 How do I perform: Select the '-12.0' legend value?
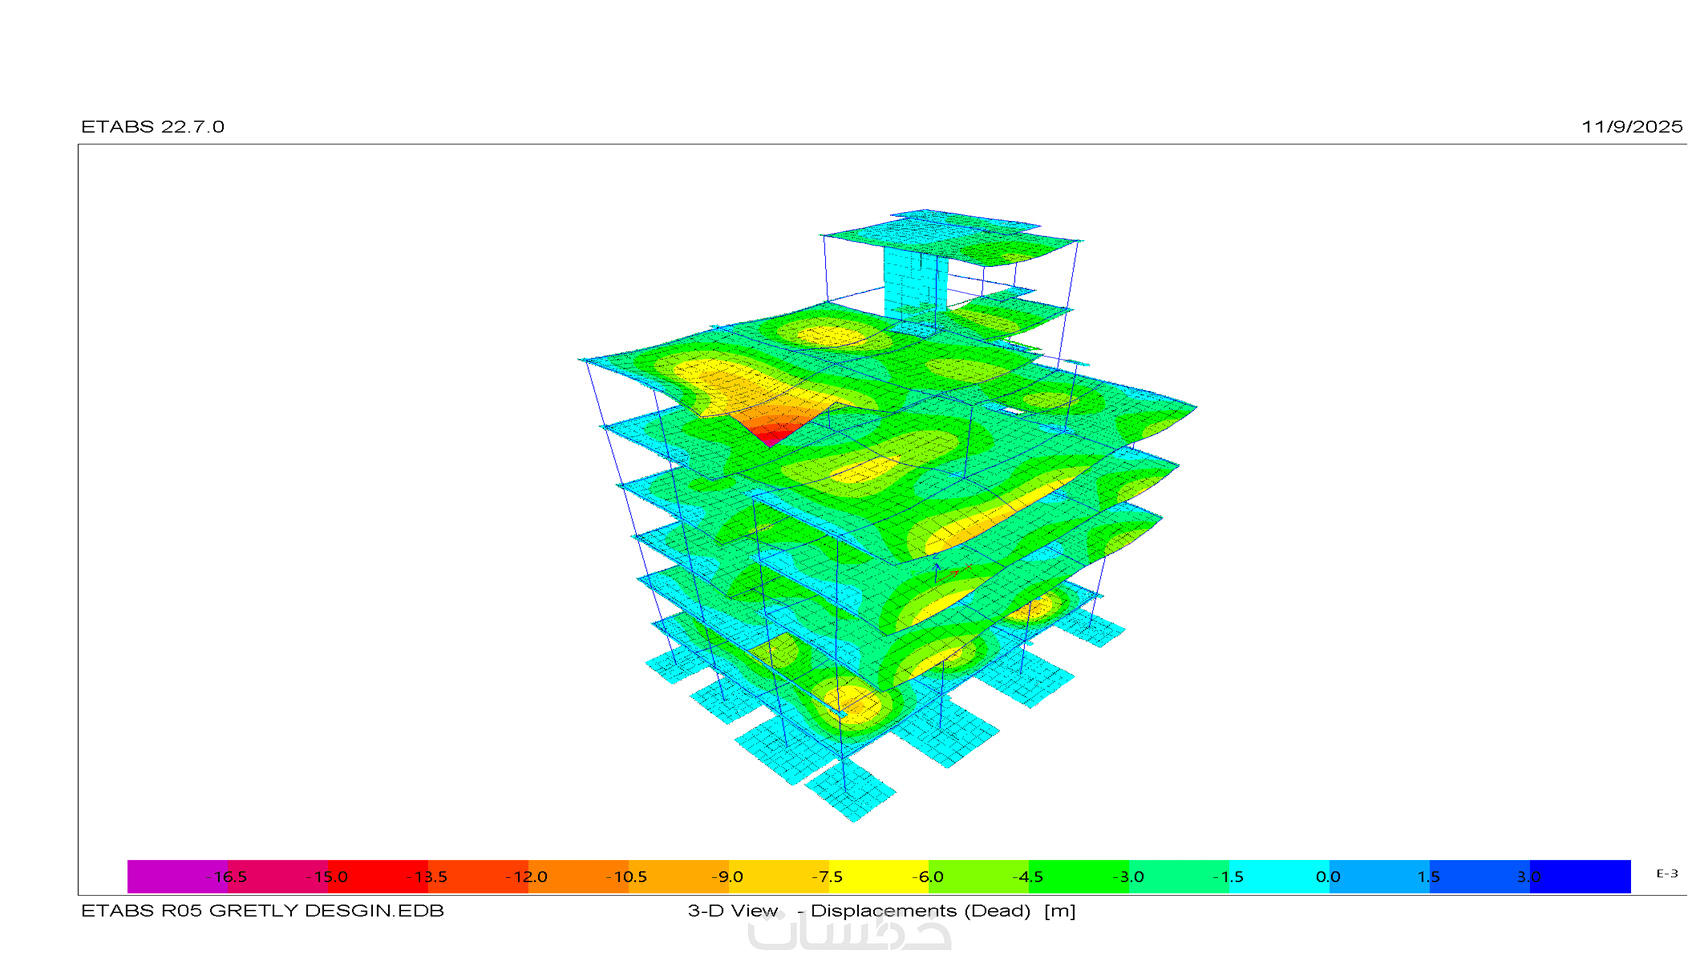(x=527, y=877)
